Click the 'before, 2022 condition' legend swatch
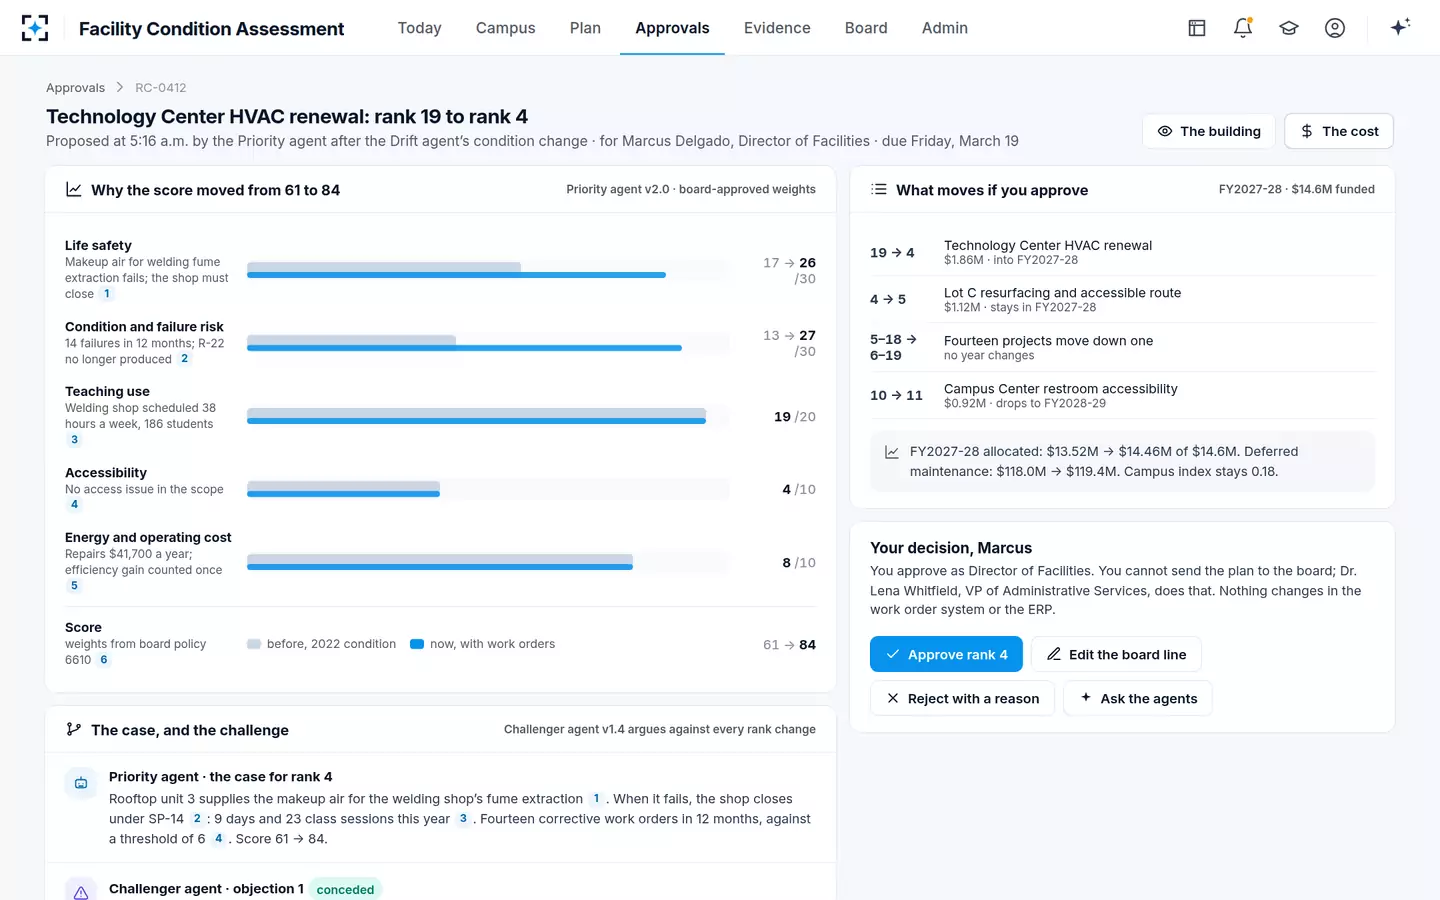The width and height of the screenshot is (1440, 900). coord(254,644)
